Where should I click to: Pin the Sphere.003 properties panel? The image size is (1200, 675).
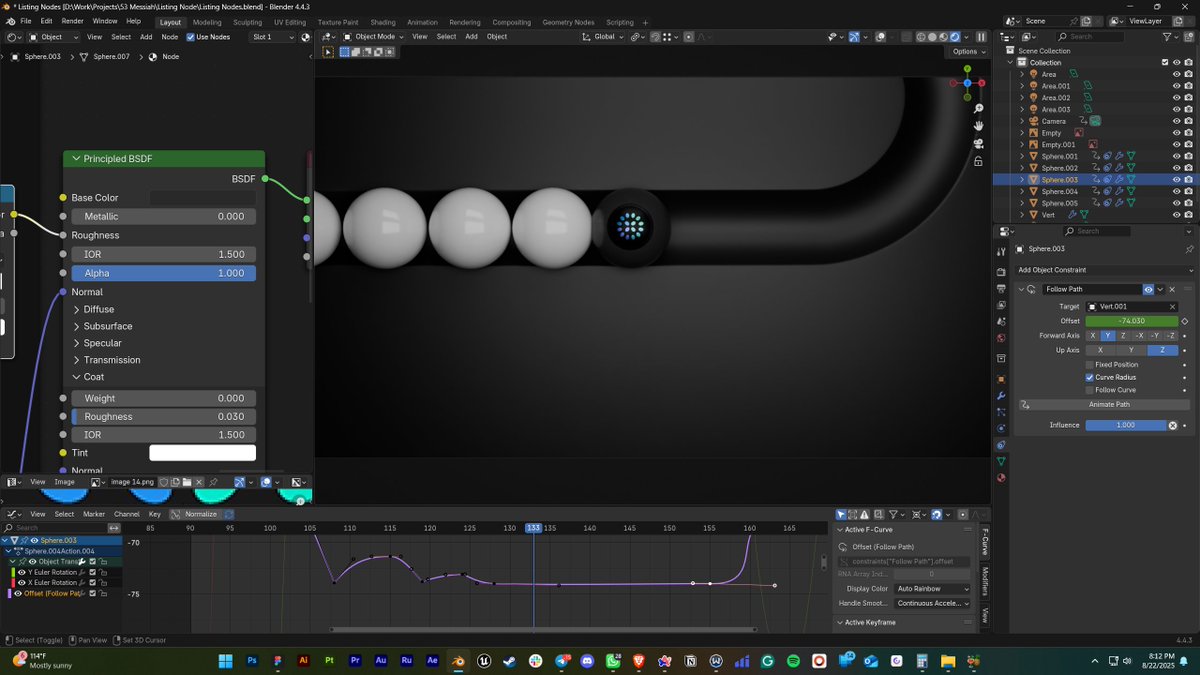(1189, 249)
